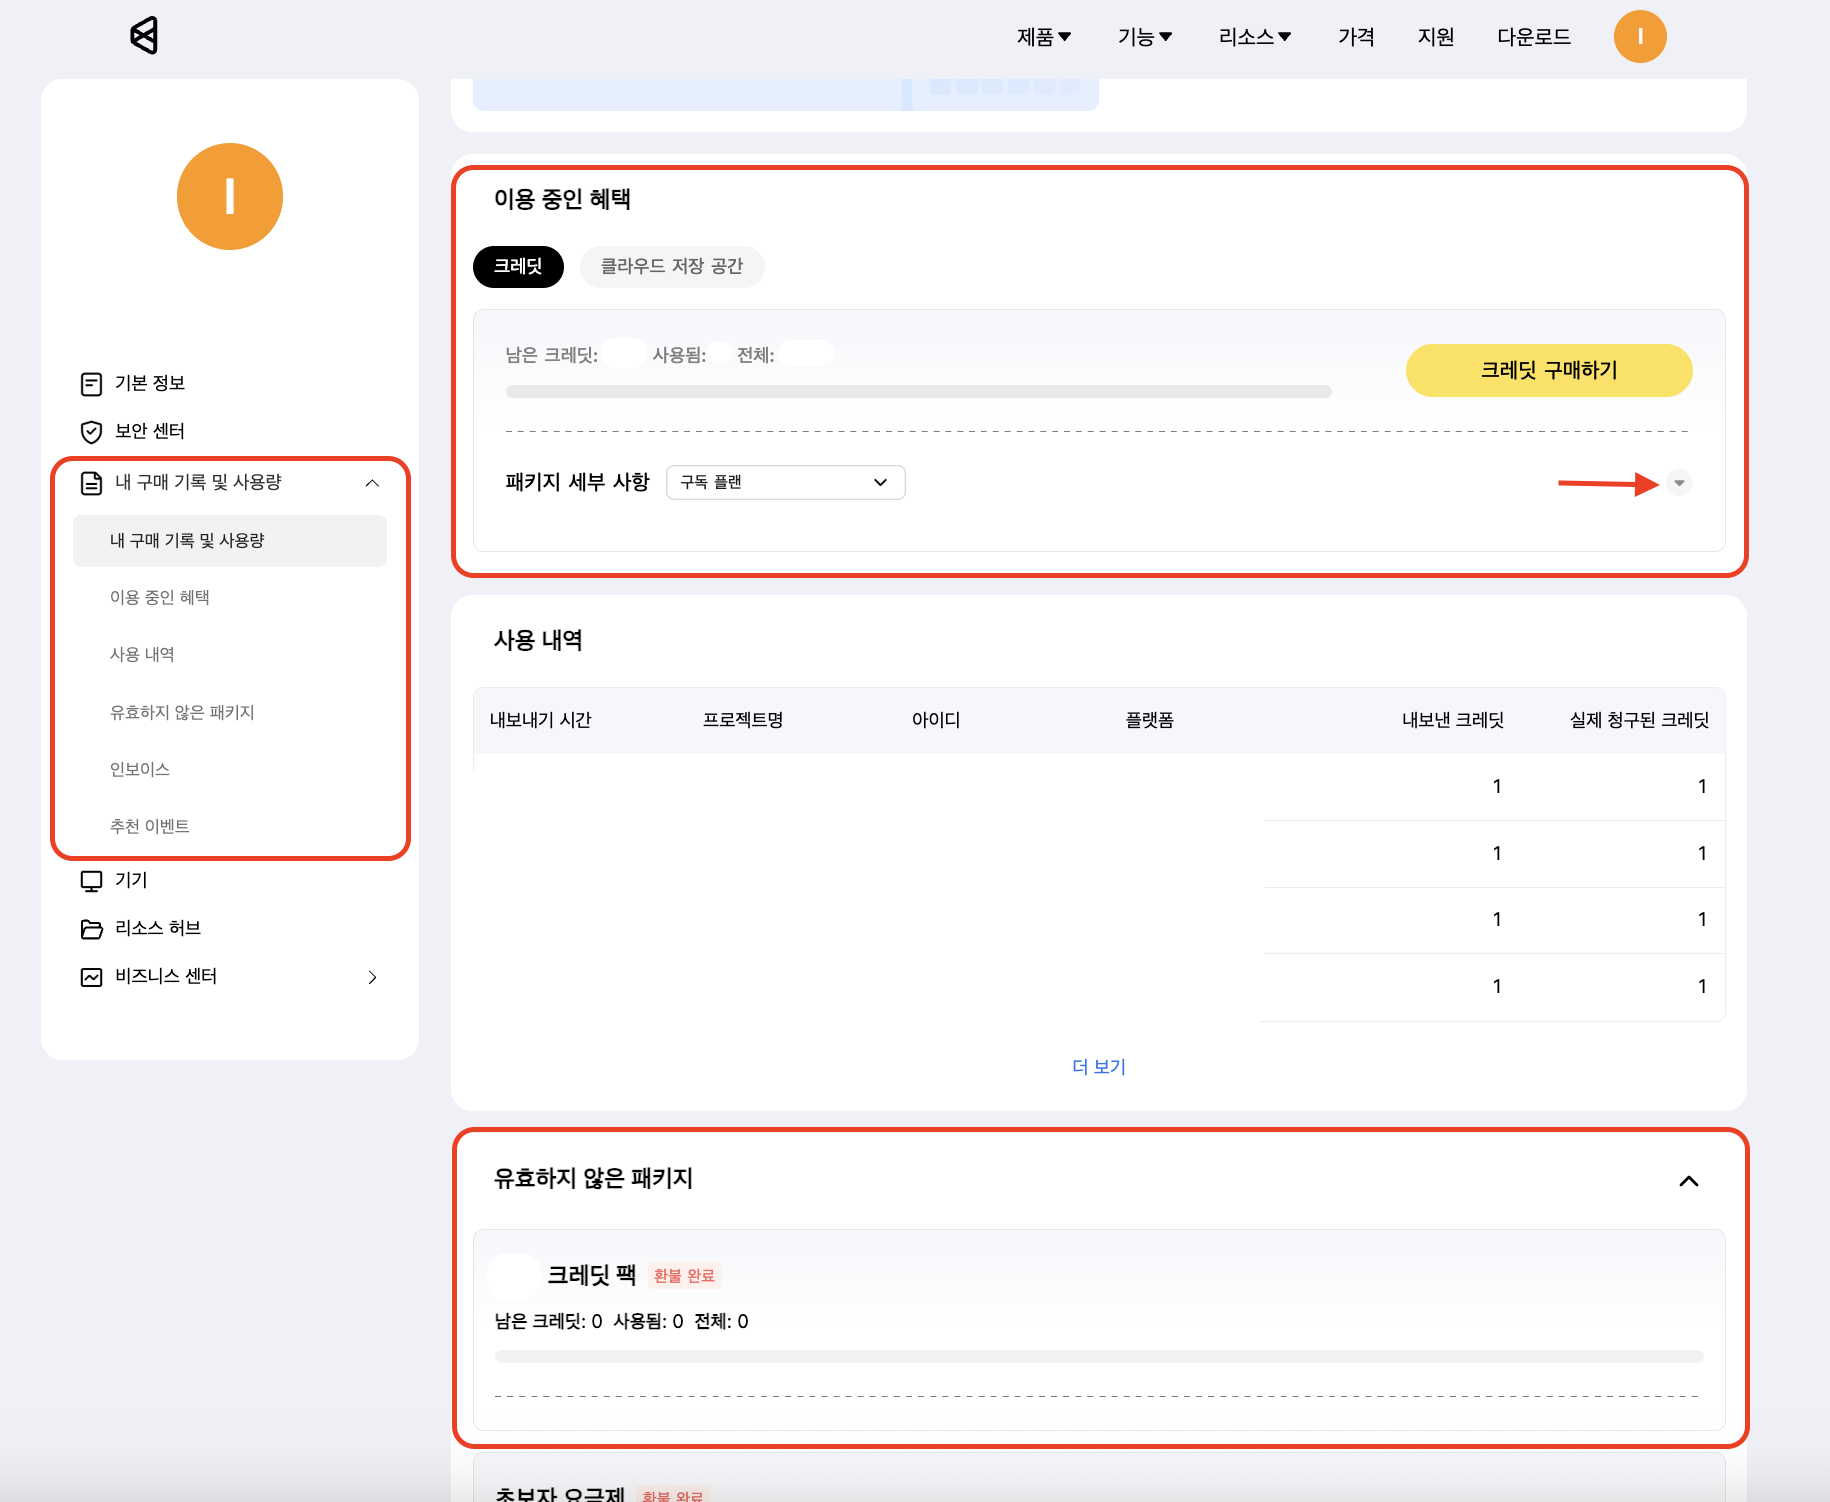The width and height of the screenshot is (1830, 1502).
Task: Click the remaining credits progress bar
Action: coord(918,392)
